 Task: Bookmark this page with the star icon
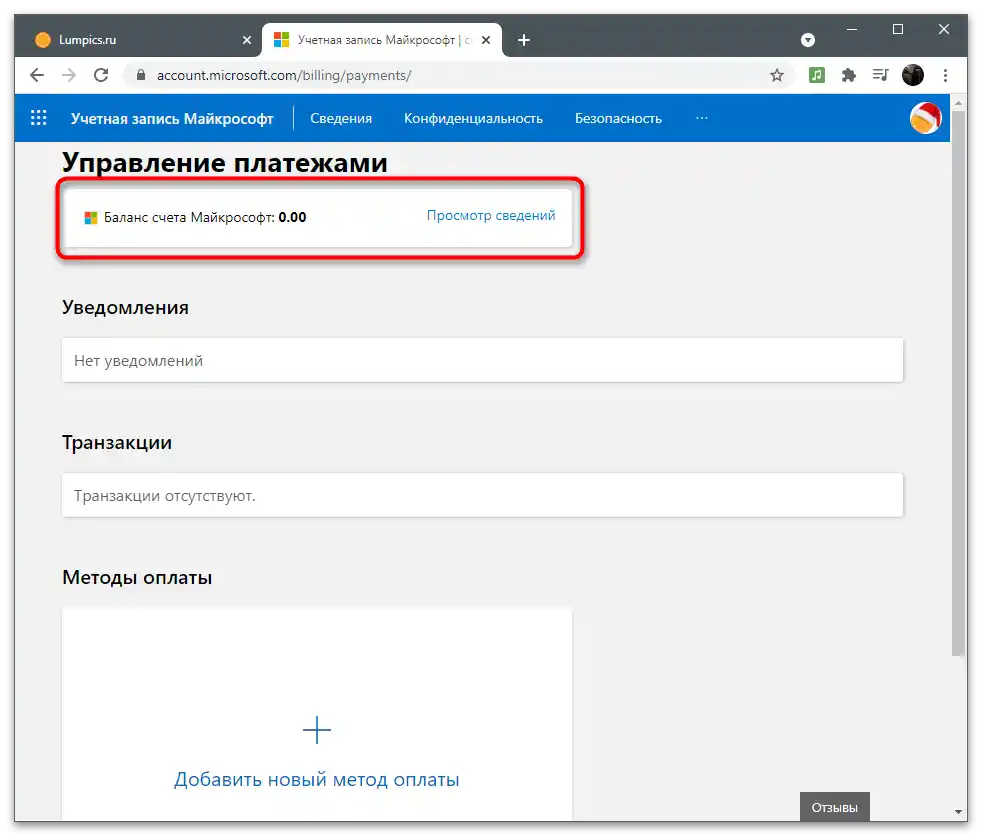(x=777, y=75)
